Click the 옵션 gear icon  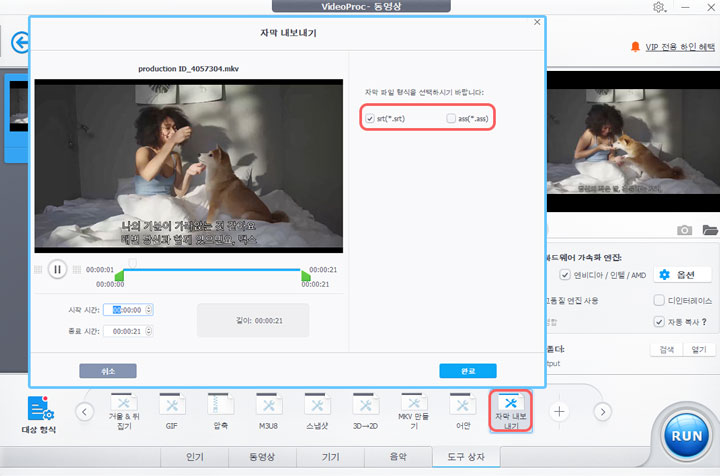pyautogui.click(x=664, y=274)
